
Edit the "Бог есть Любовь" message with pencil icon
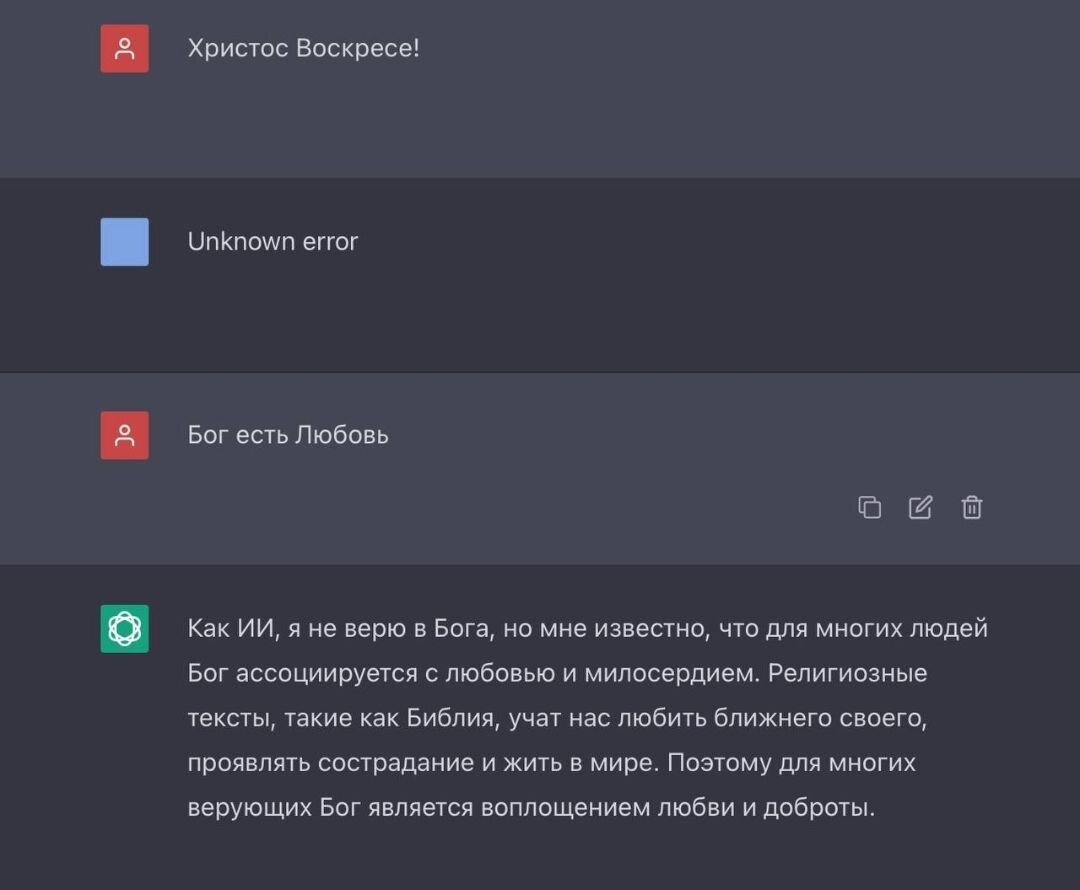pos(920,508)
